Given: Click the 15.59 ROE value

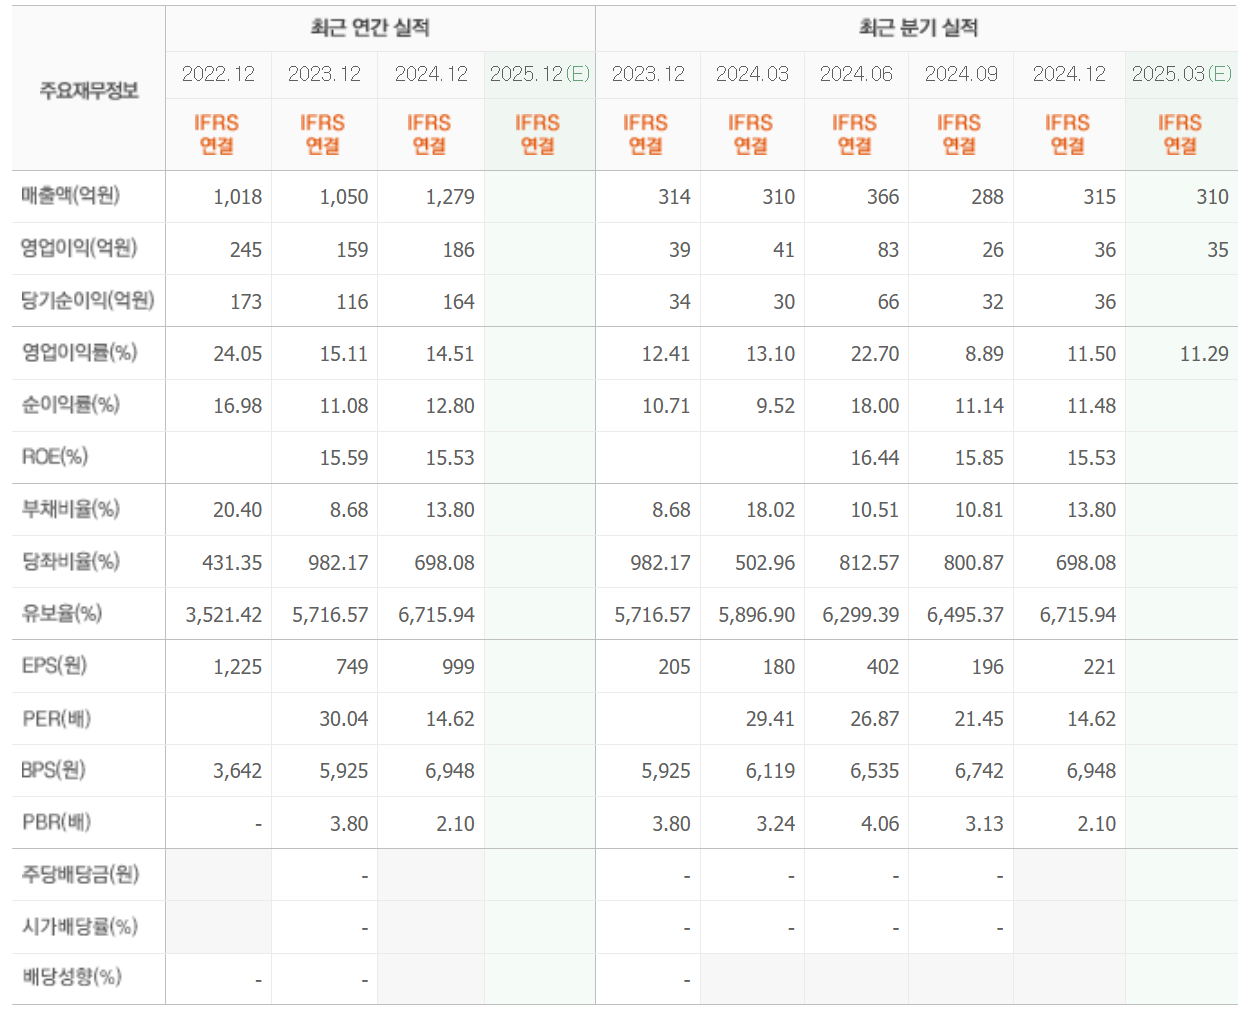Looking at the screenshot, I should click(344, 458).
